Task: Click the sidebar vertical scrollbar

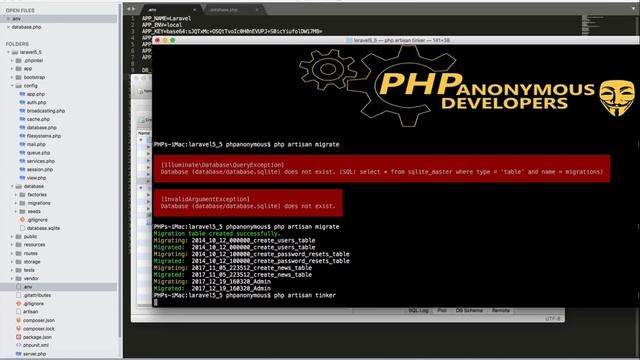Action: pyautogui.click(x=120, y=171)
